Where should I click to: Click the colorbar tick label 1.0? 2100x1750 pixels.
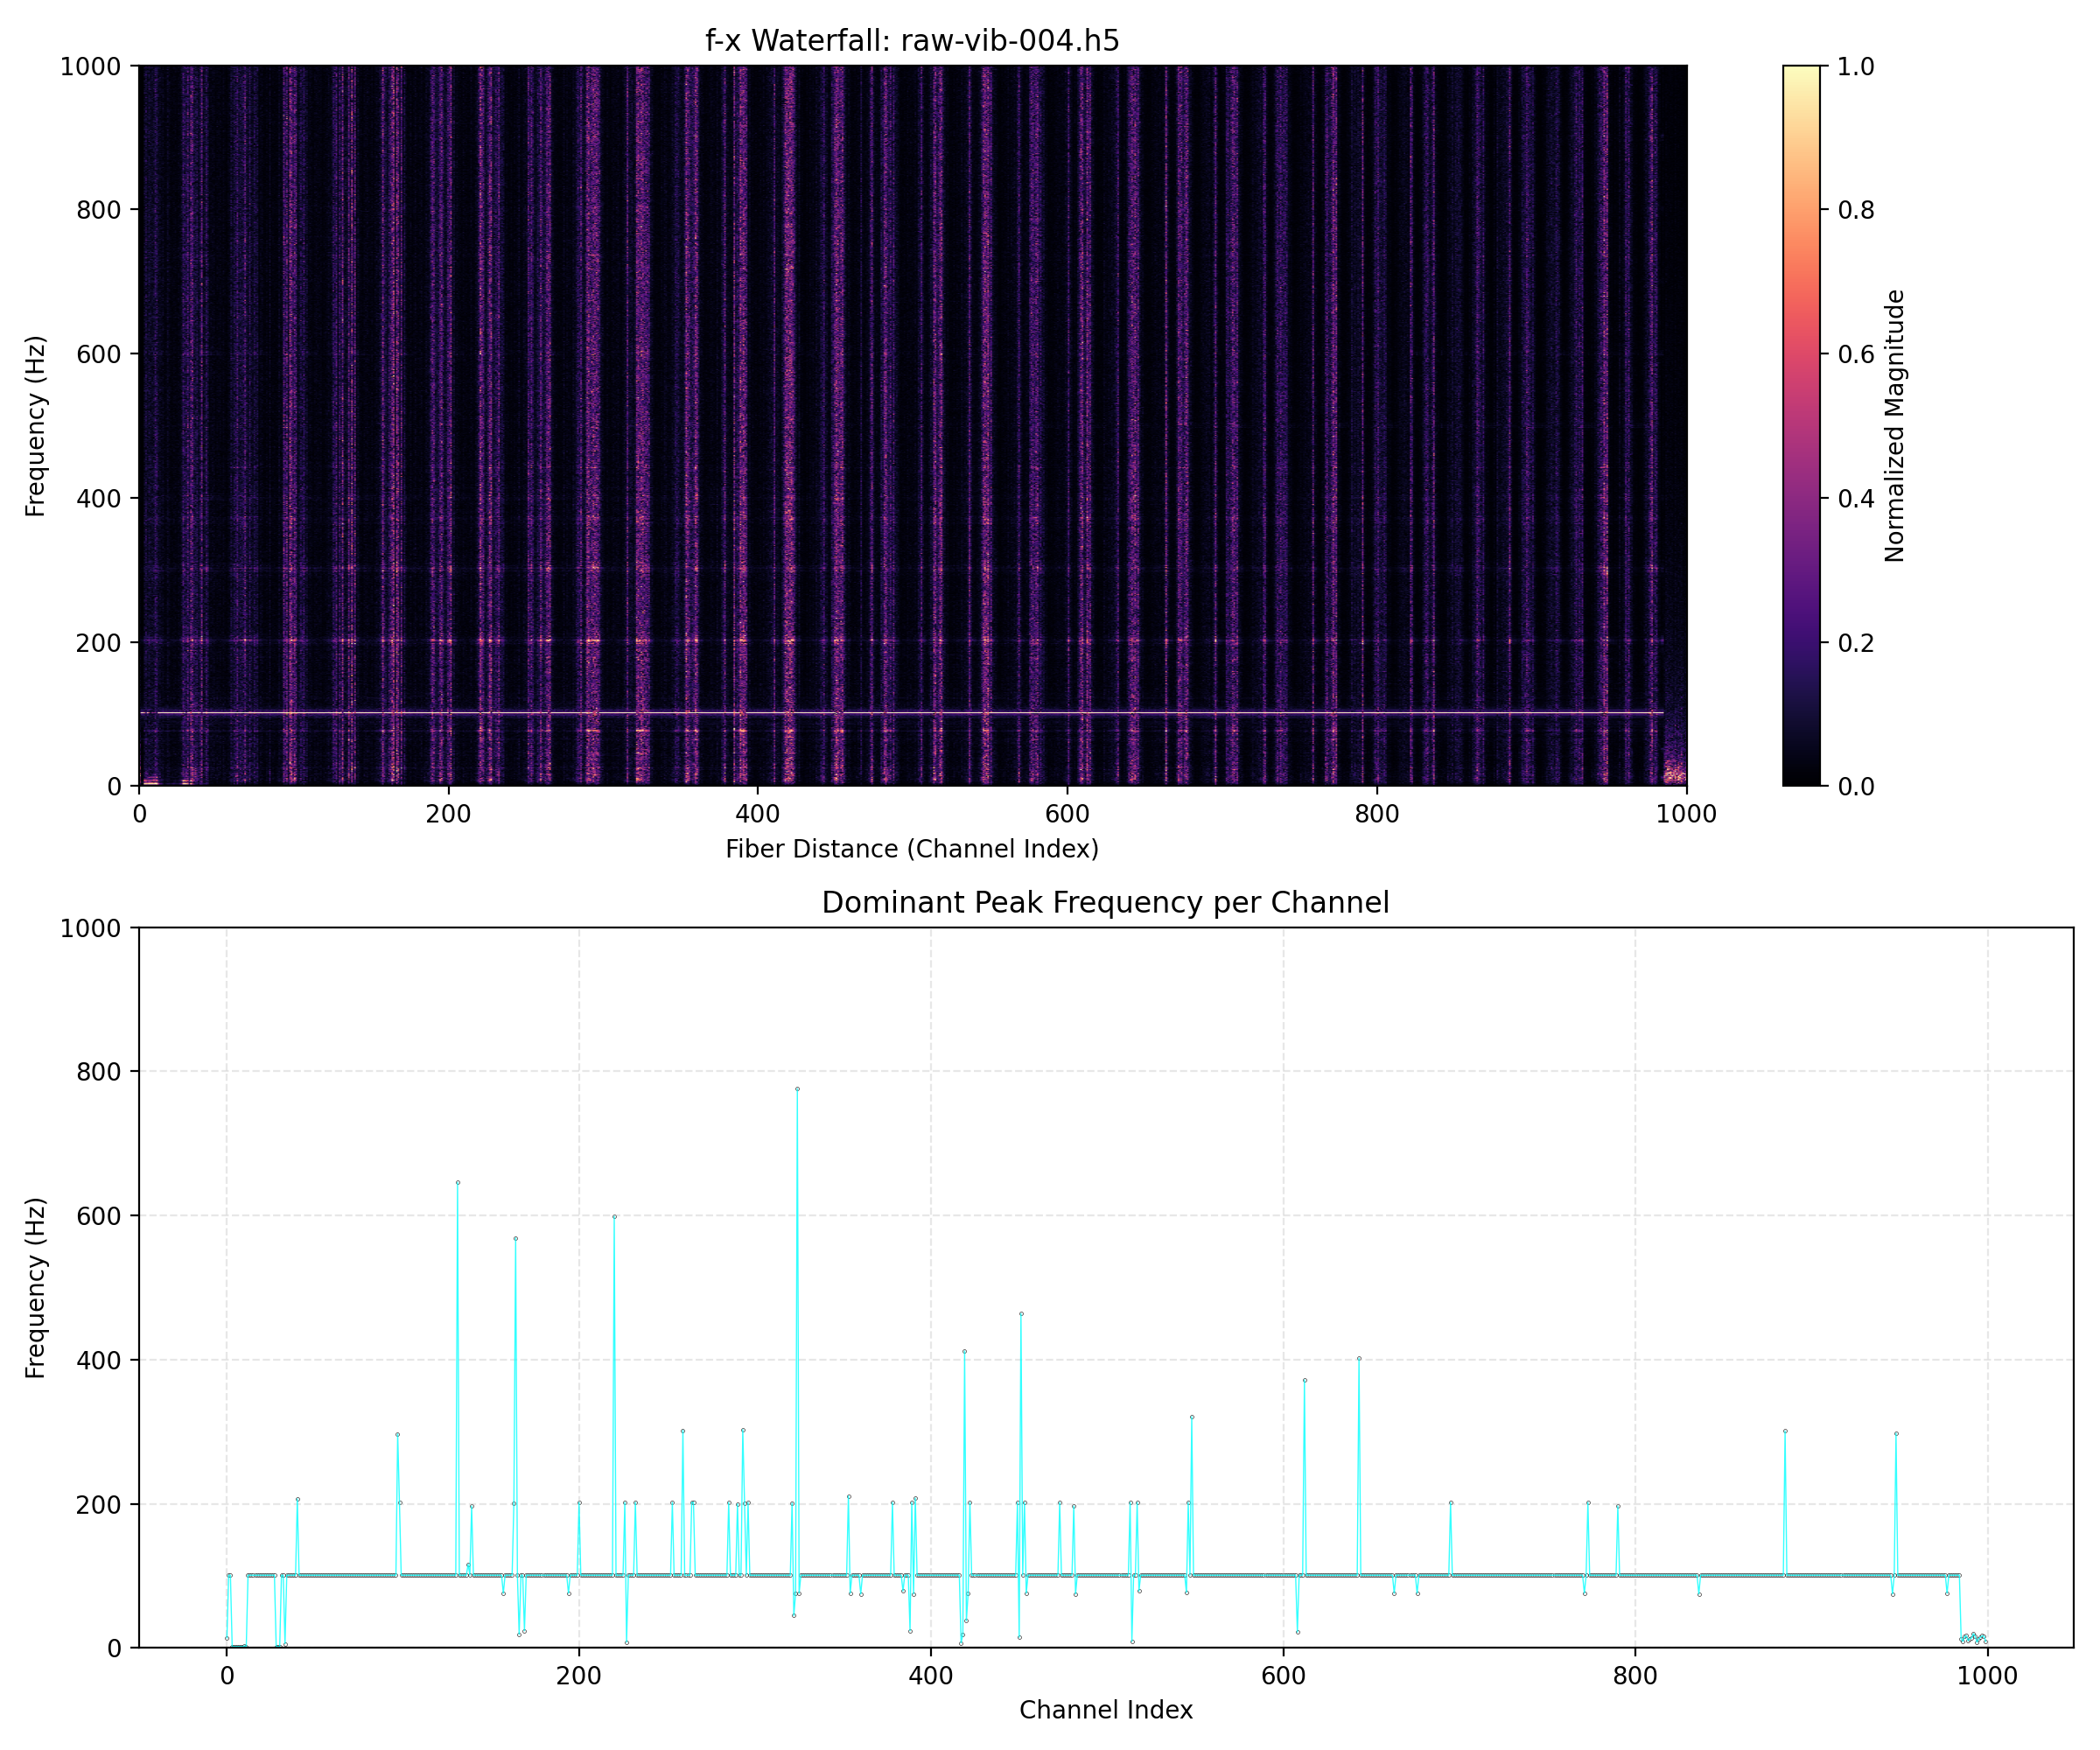pyautogui.click(x=1856, y=66)
